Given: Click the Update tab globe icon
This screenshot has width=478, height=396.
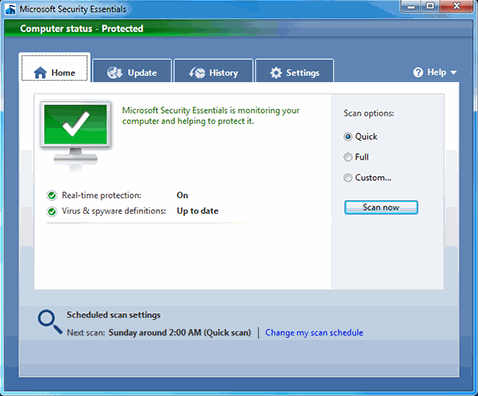Looking at the screenshot, I should point(115,72).
